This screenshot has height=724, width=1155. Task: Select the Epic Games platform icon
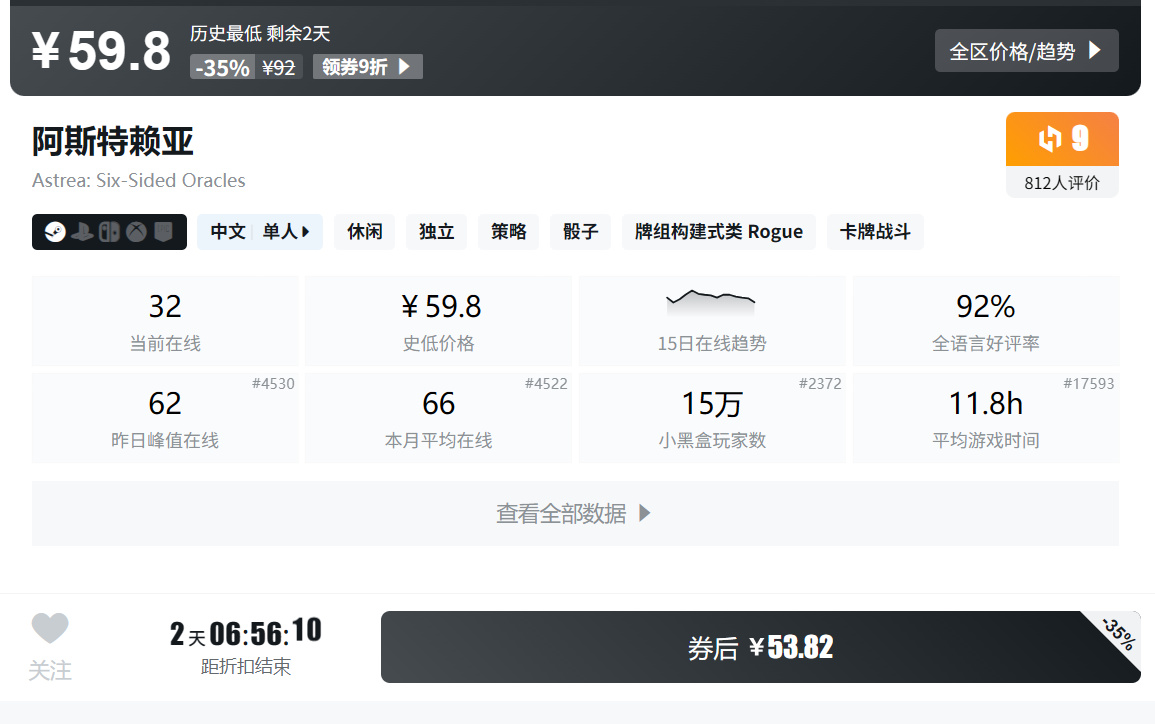164,232
